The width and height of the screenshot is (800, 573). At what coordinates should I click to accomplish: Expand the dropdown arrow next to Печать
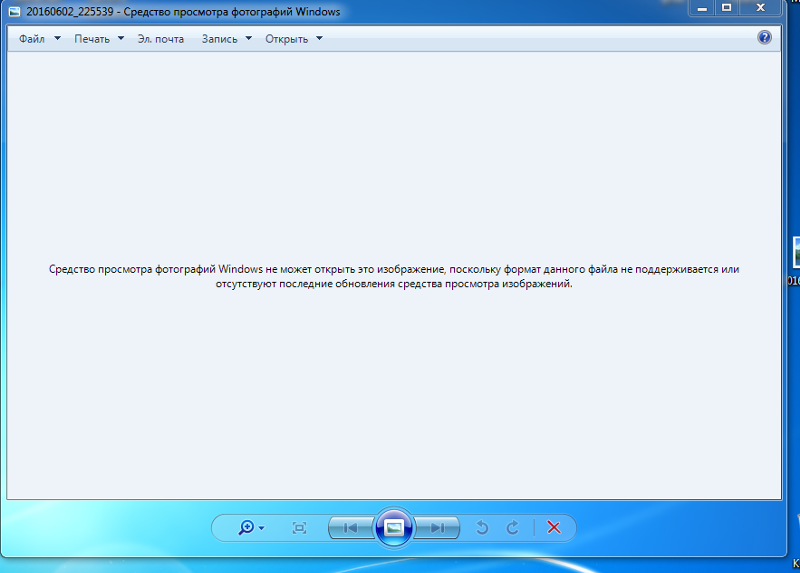coord(121,38)
